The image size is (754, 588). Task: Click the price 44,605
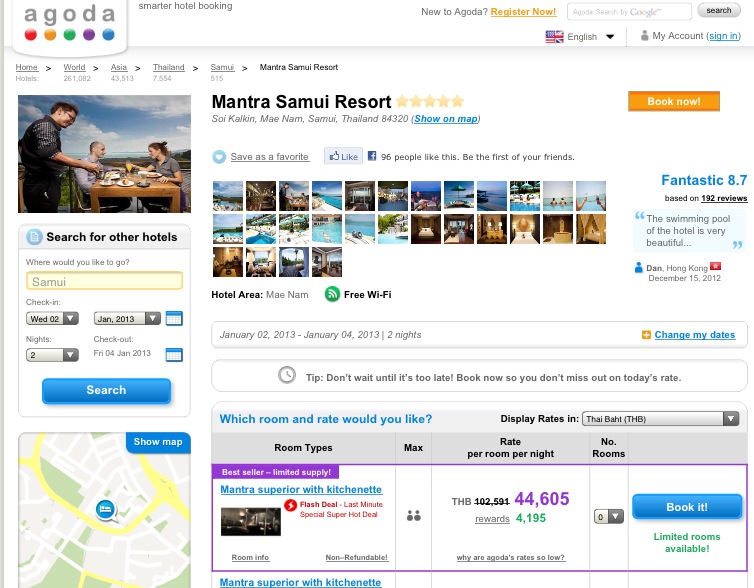coord(542,499)
